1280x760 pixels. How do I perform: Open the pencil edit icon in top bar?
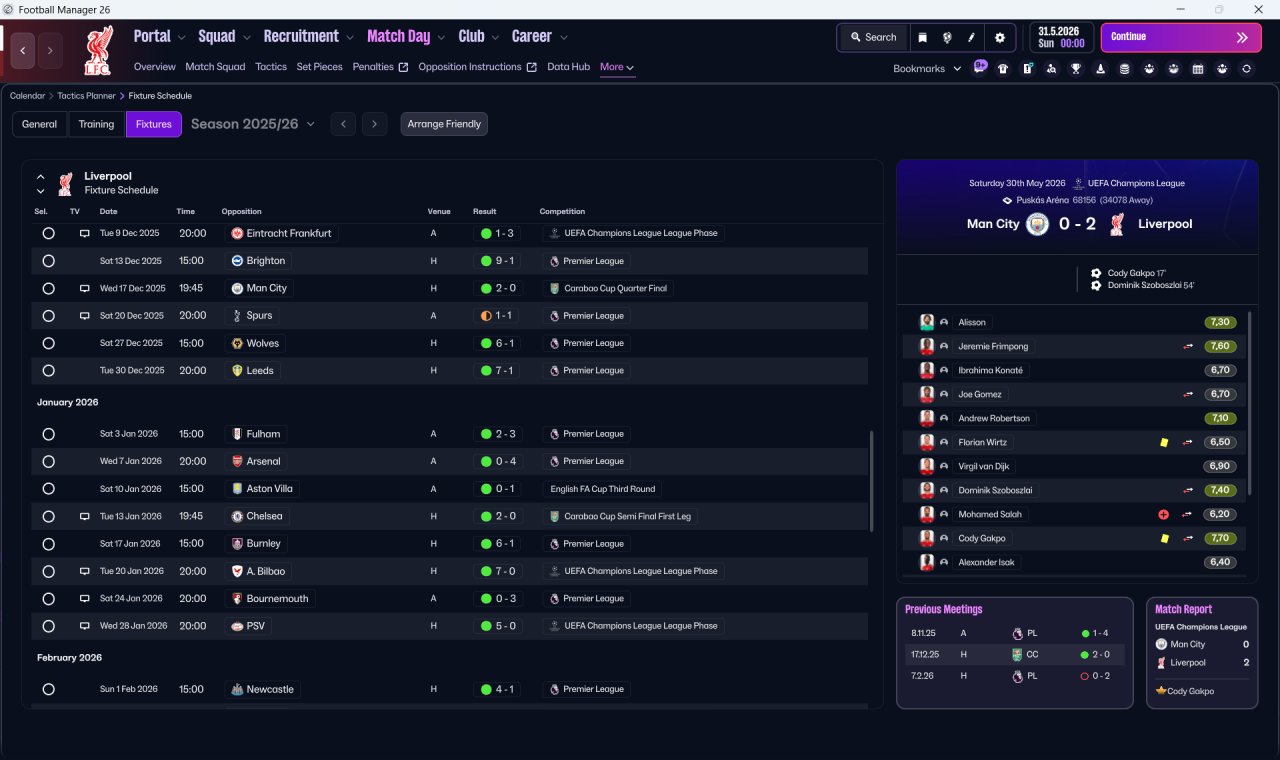[x=971, y=37]
